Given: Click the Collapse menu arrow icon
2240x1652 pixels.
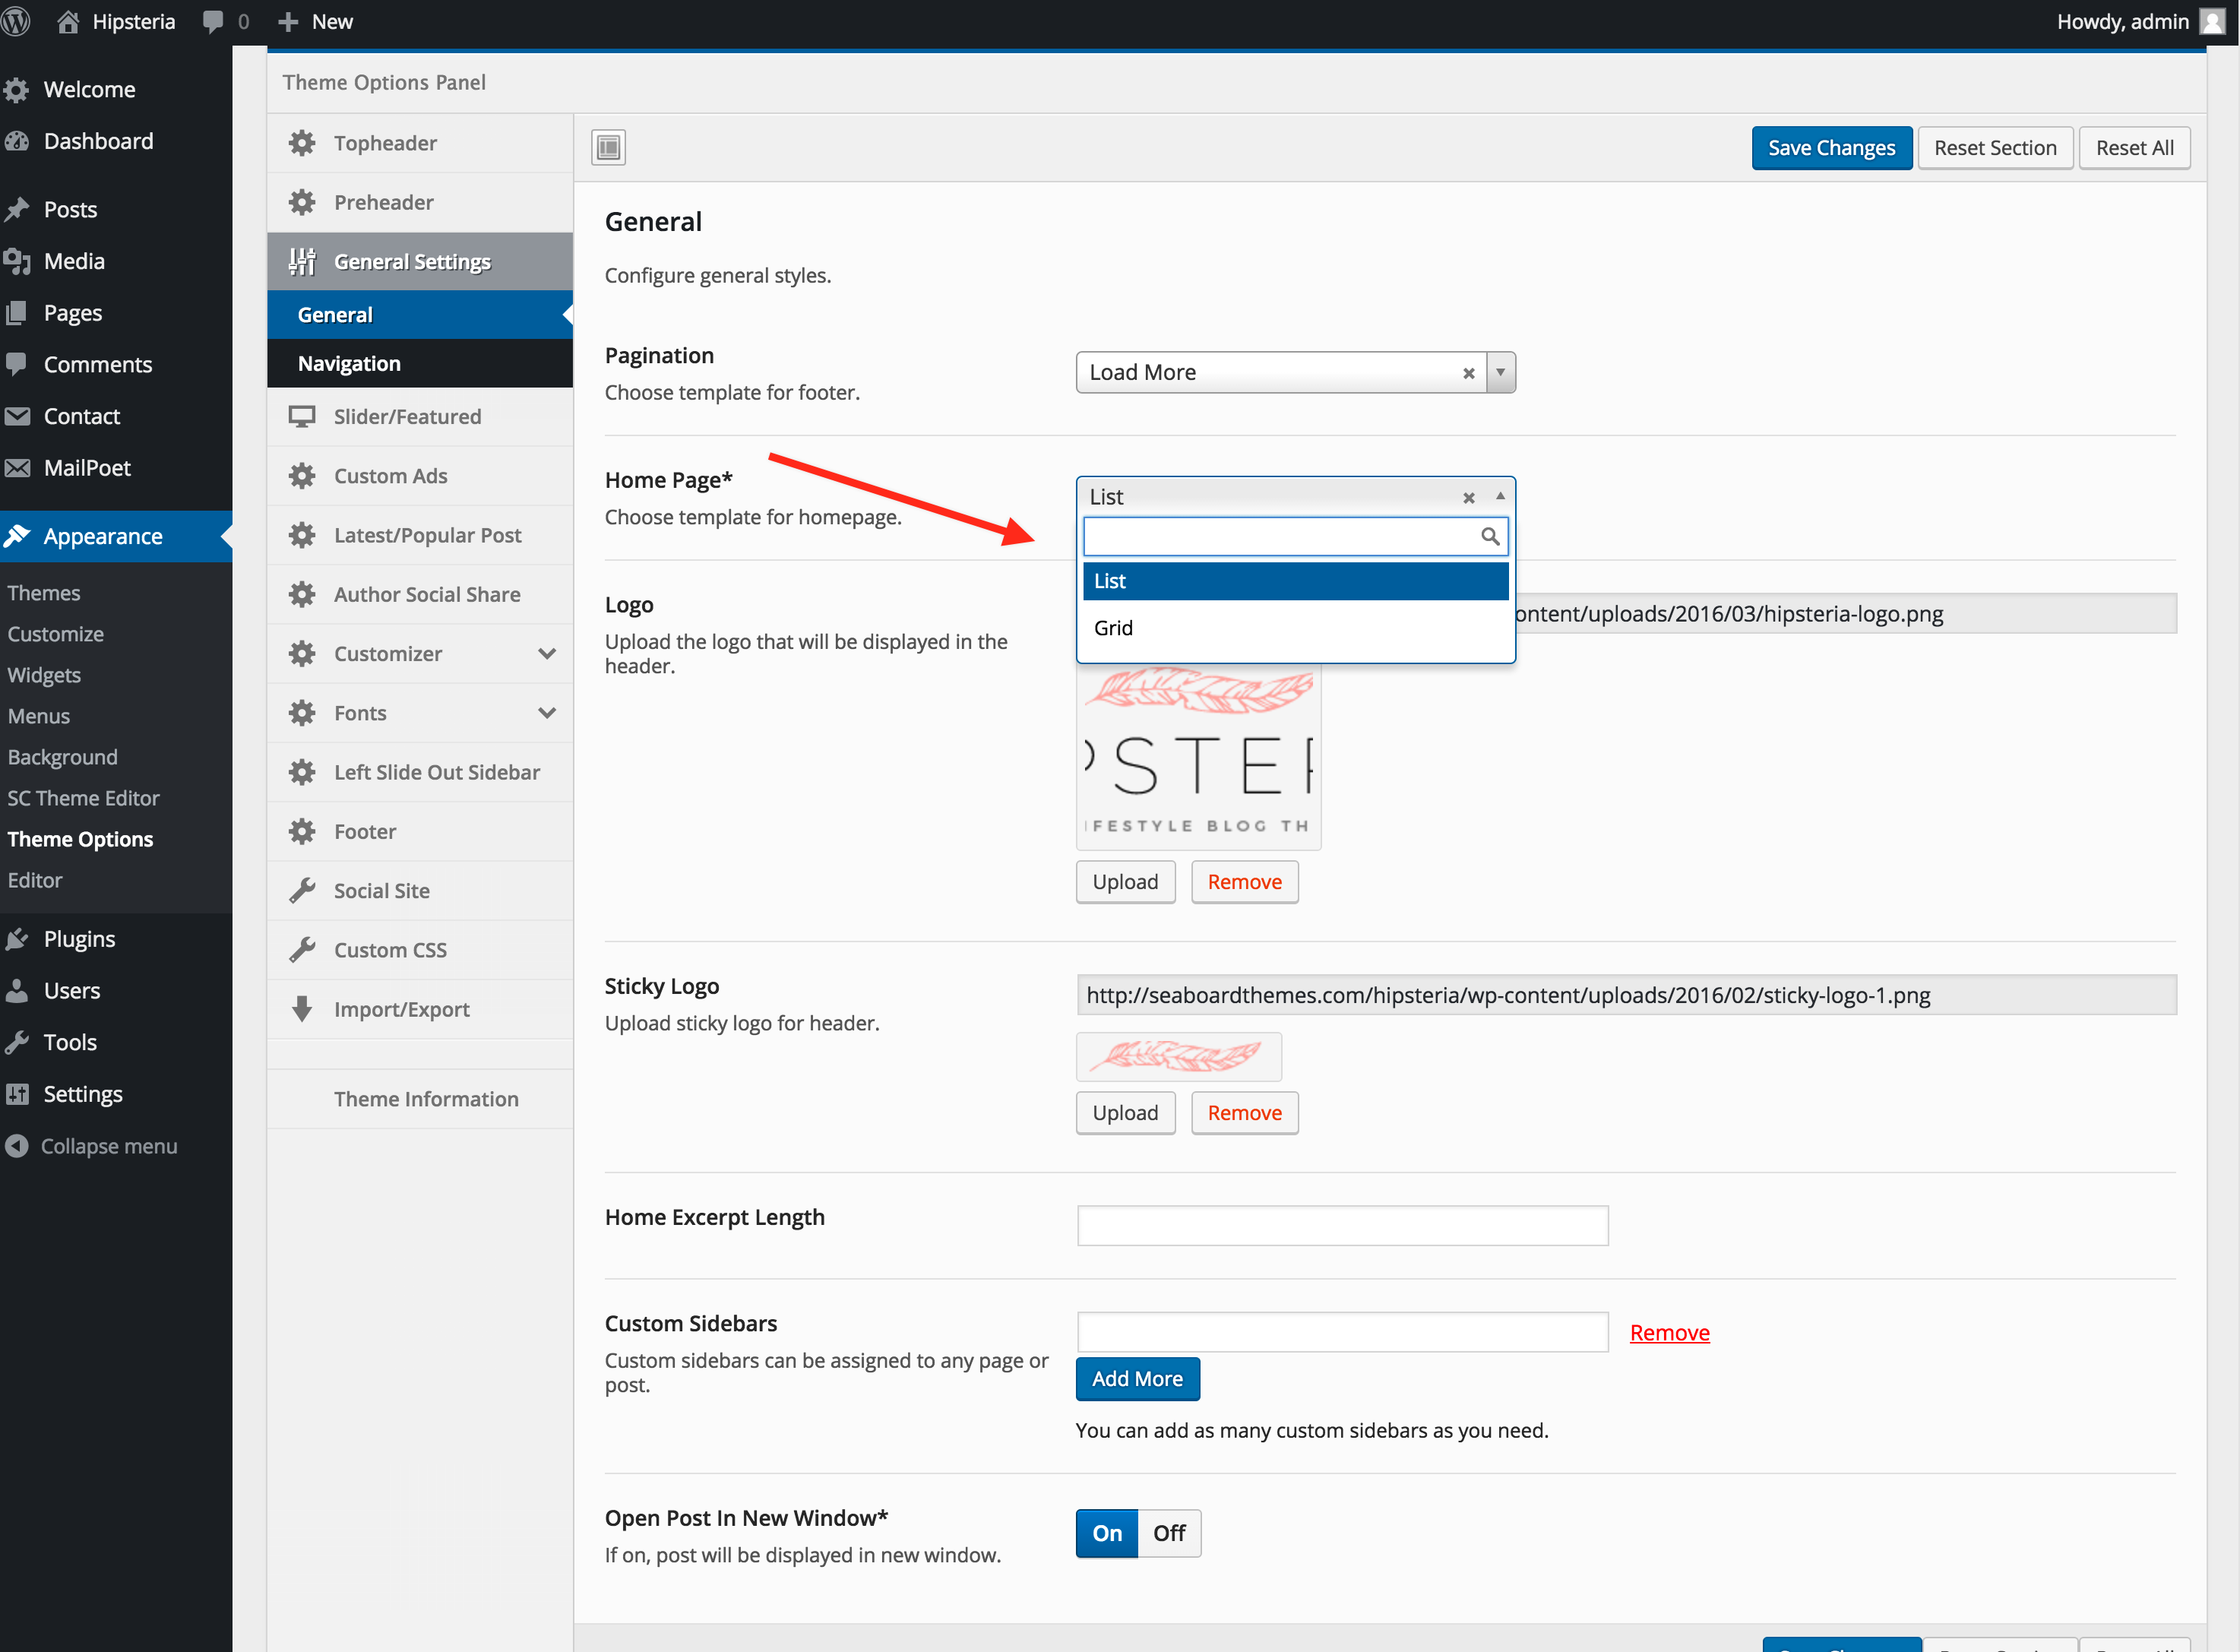Looking at the screenshot, I should 17,1146.
